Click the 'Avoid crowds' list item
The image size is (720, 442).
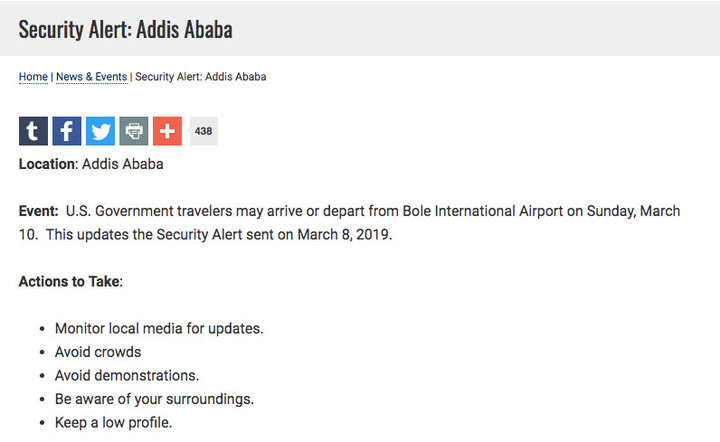click(x=98, y=352)
